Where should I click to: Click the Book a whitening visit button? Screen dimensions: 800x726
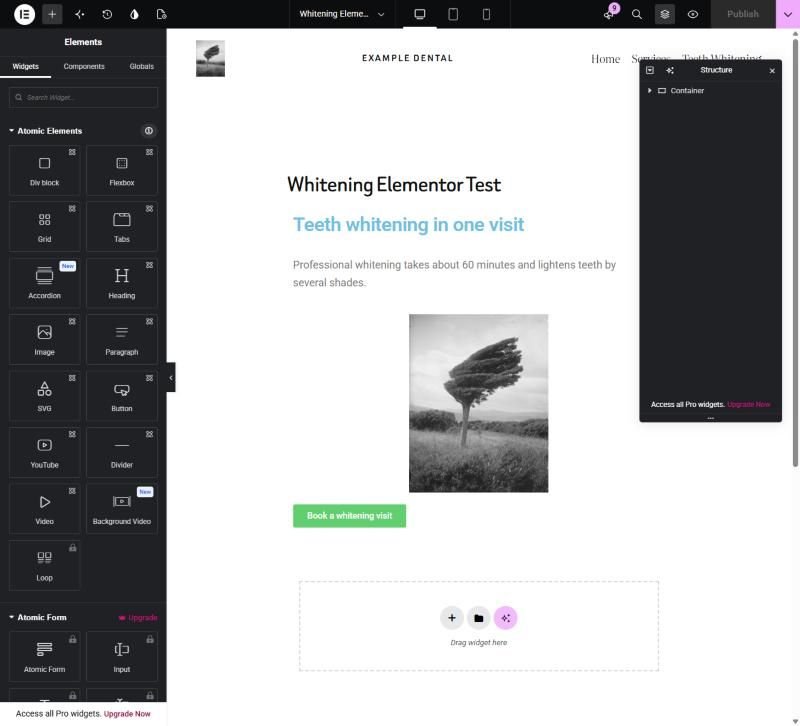click(x=349, y=516)
